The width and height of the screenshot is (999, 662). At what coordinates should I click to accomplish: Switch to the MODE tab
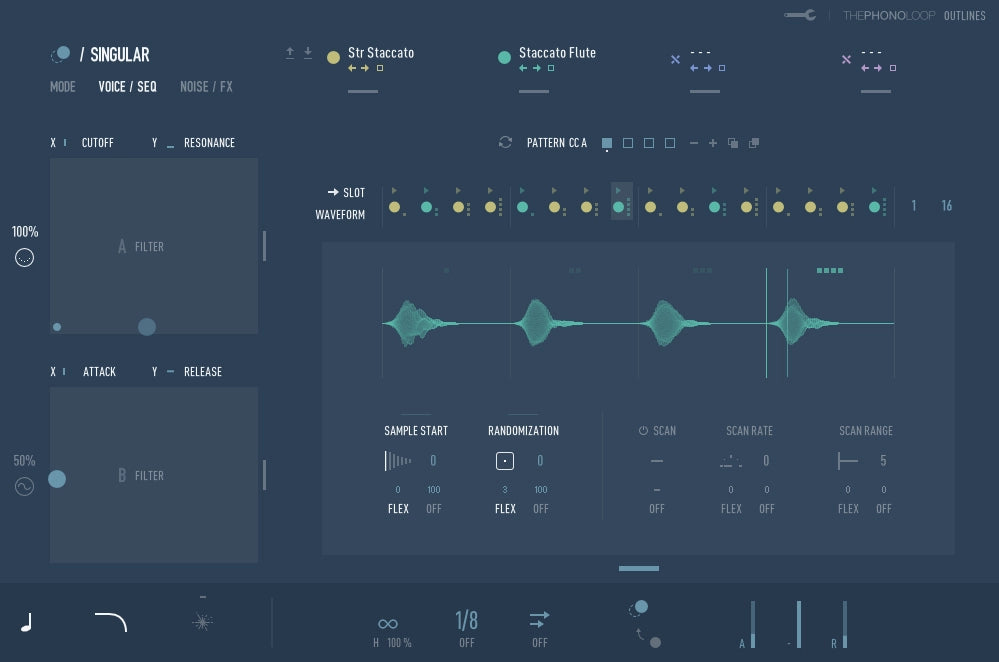(x=62, y=87)
